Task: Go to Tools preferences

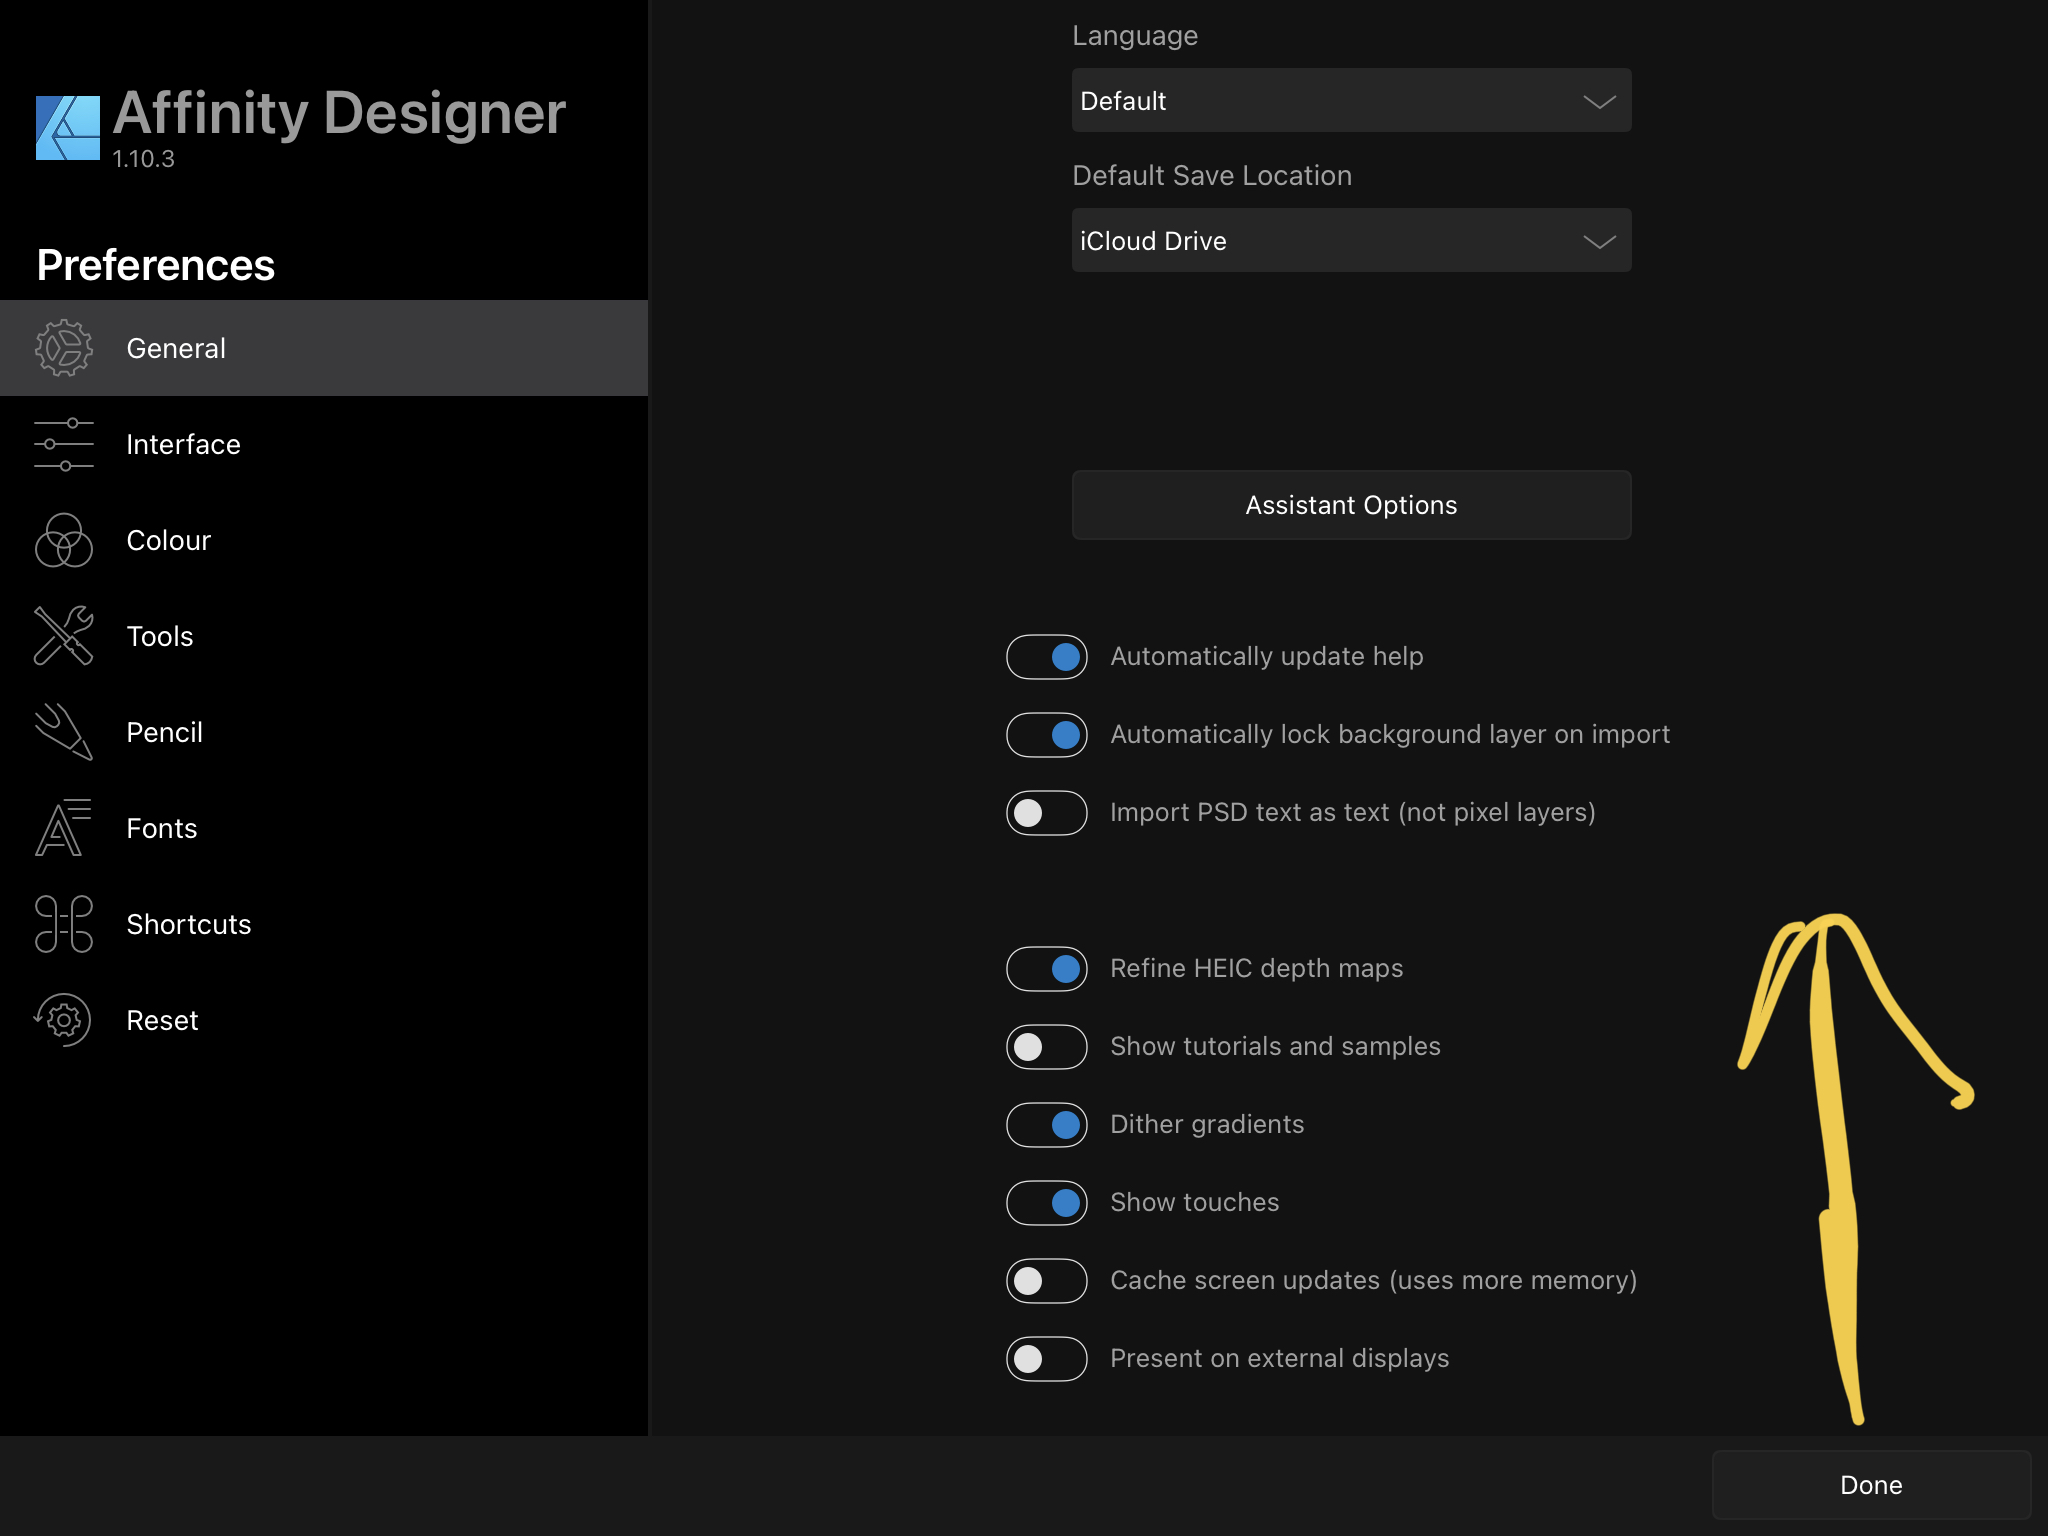Action: pyautogui.click(x=324, y=636)
